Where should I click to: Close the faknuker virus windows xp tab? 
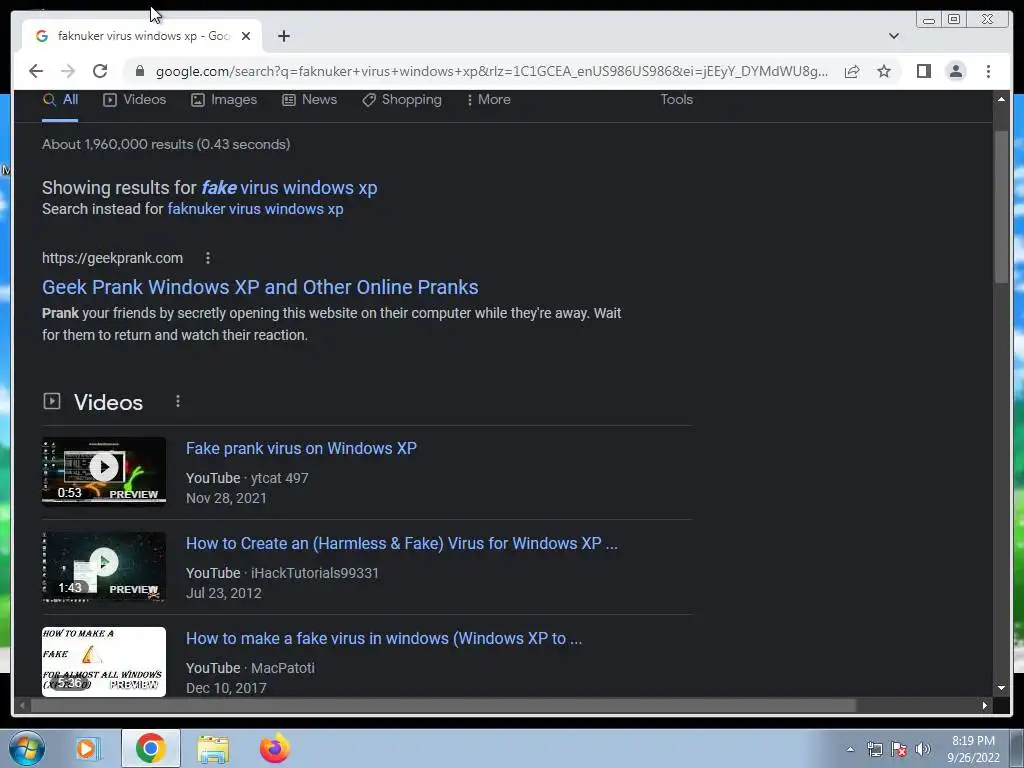coord(246,36)
